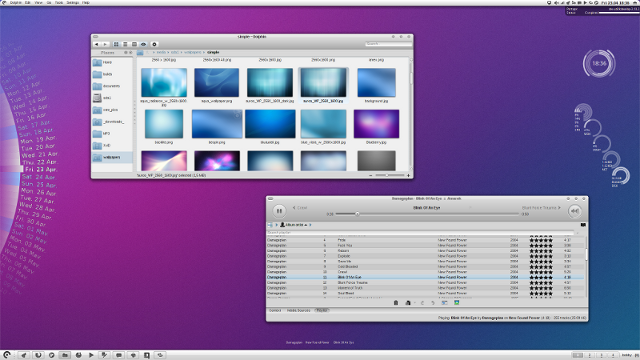Screen dimensions: 640x360
Task: Switch Dolphin to icons view mode
Action: point(116,44)
